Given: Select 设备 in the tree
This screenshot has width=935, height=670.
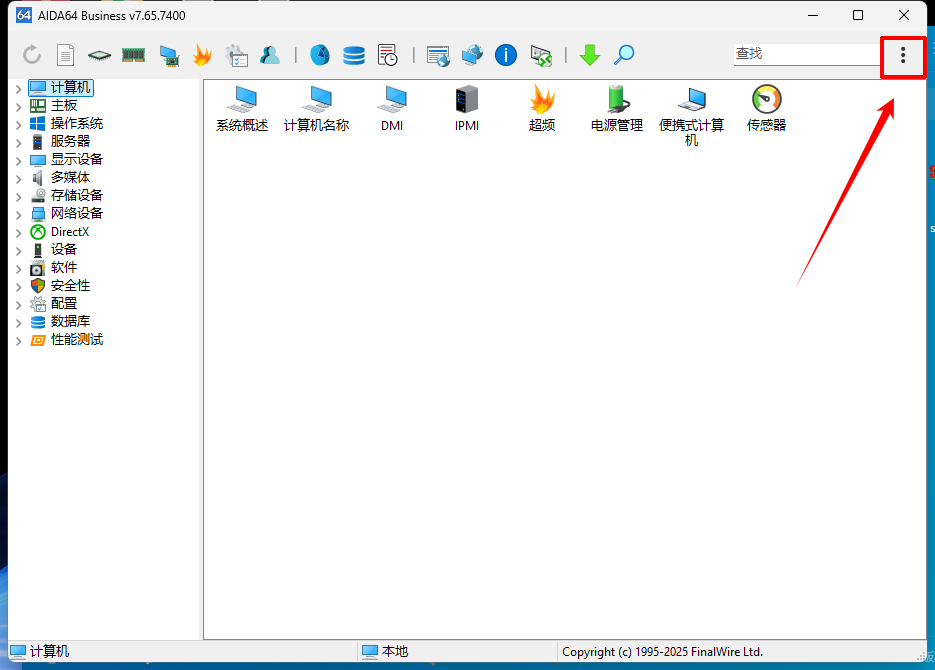Looking at the screenshot, I should (x=54, y=249).
